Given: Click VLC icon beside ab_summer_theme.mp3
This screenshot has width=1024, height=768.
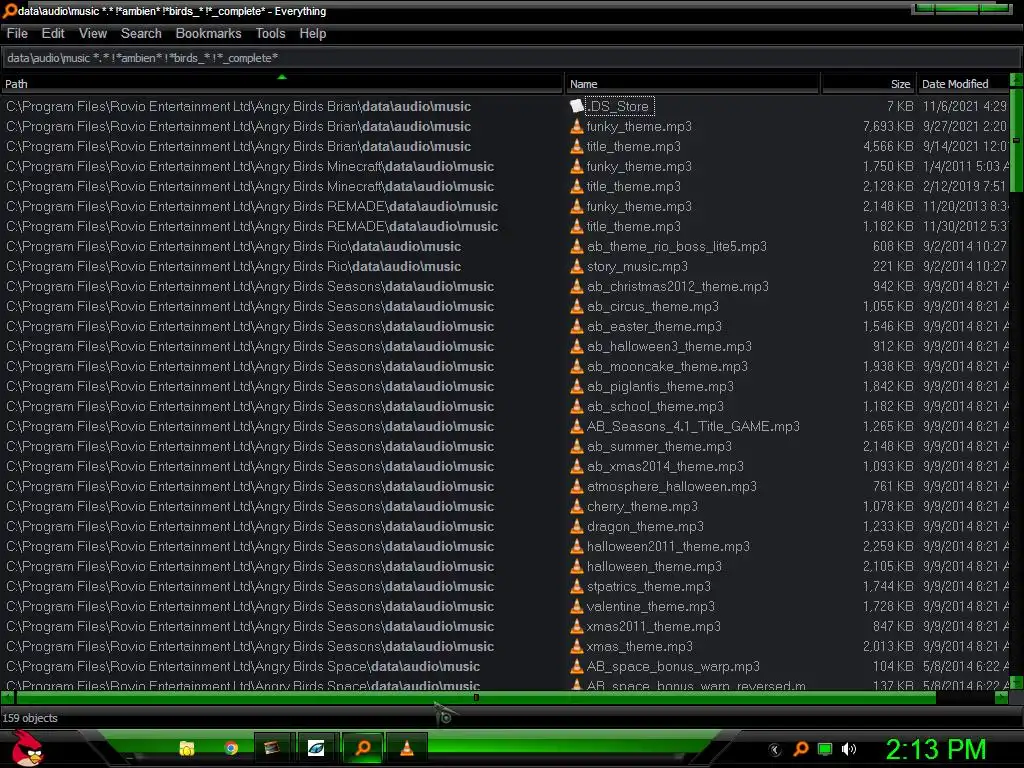Looking at the screenshot, I should click(x=576, y=446).
